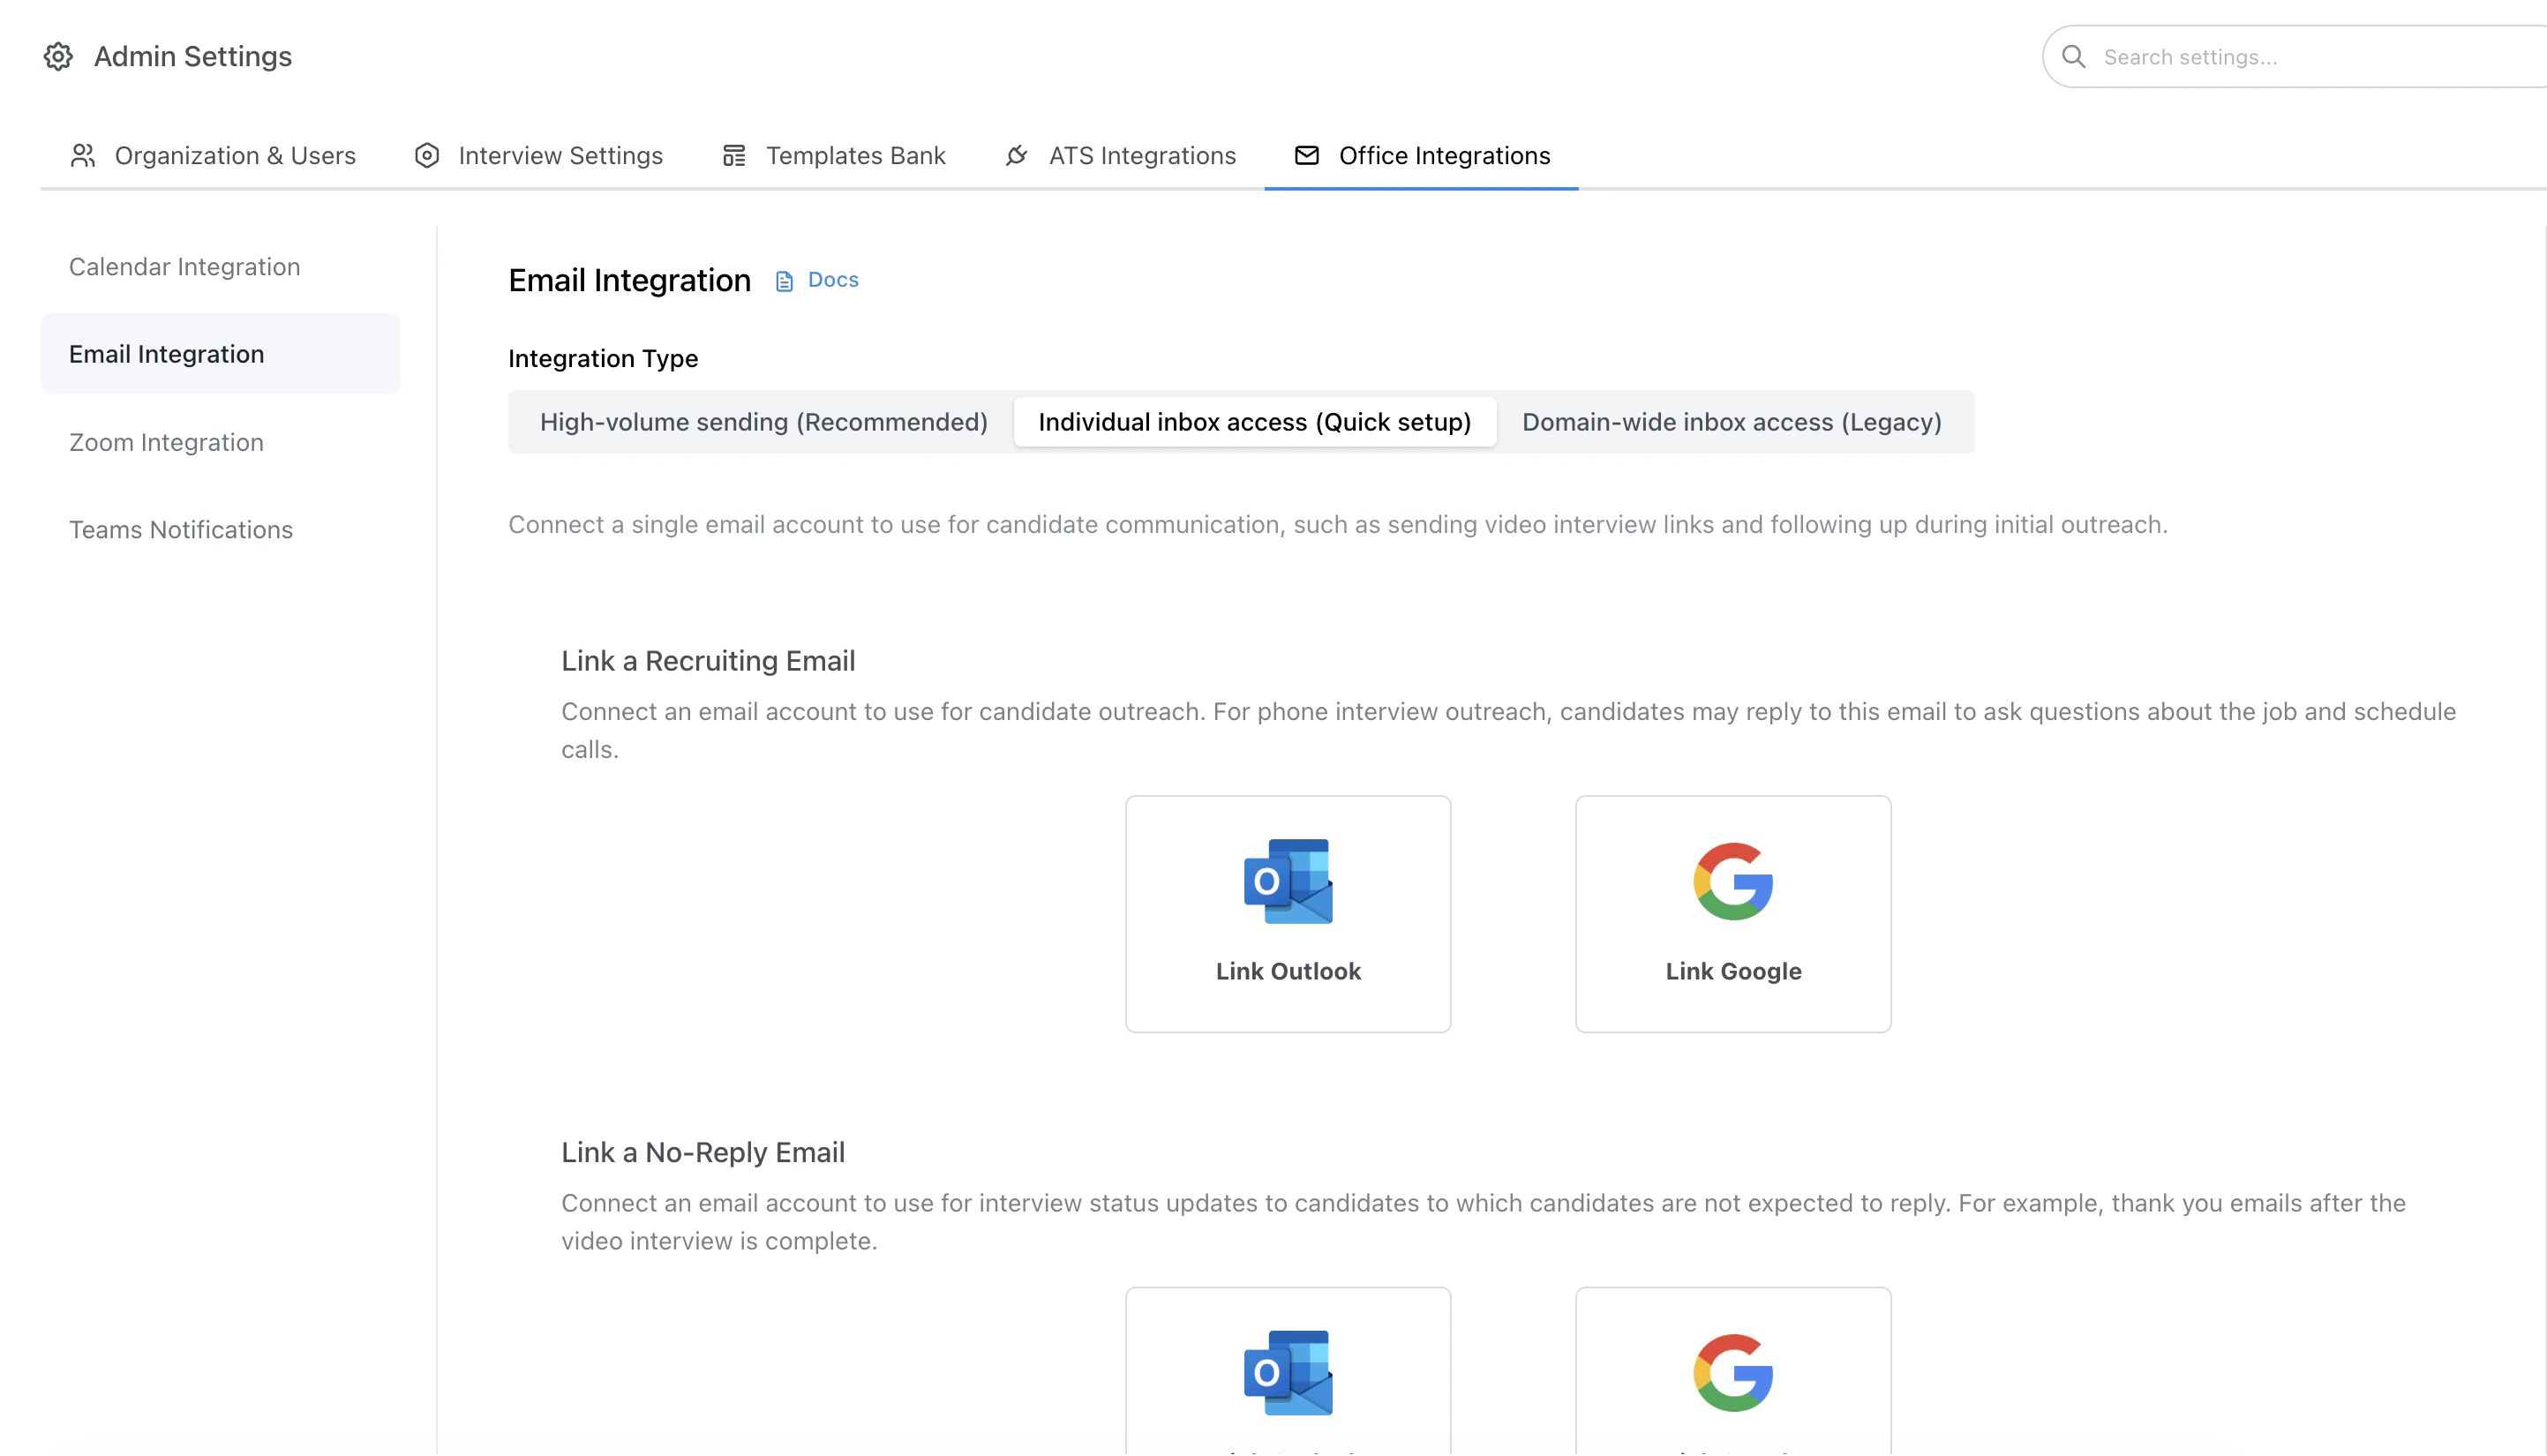Screen dimensions: 2547x1456
Task: Open the Email Integration Docs link
Action: coord(833,280)
